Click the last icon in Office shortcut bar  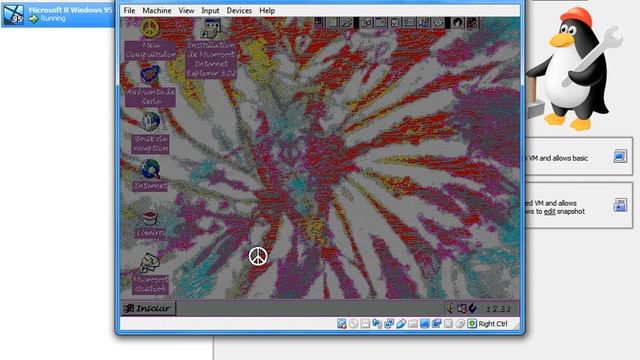472,23
